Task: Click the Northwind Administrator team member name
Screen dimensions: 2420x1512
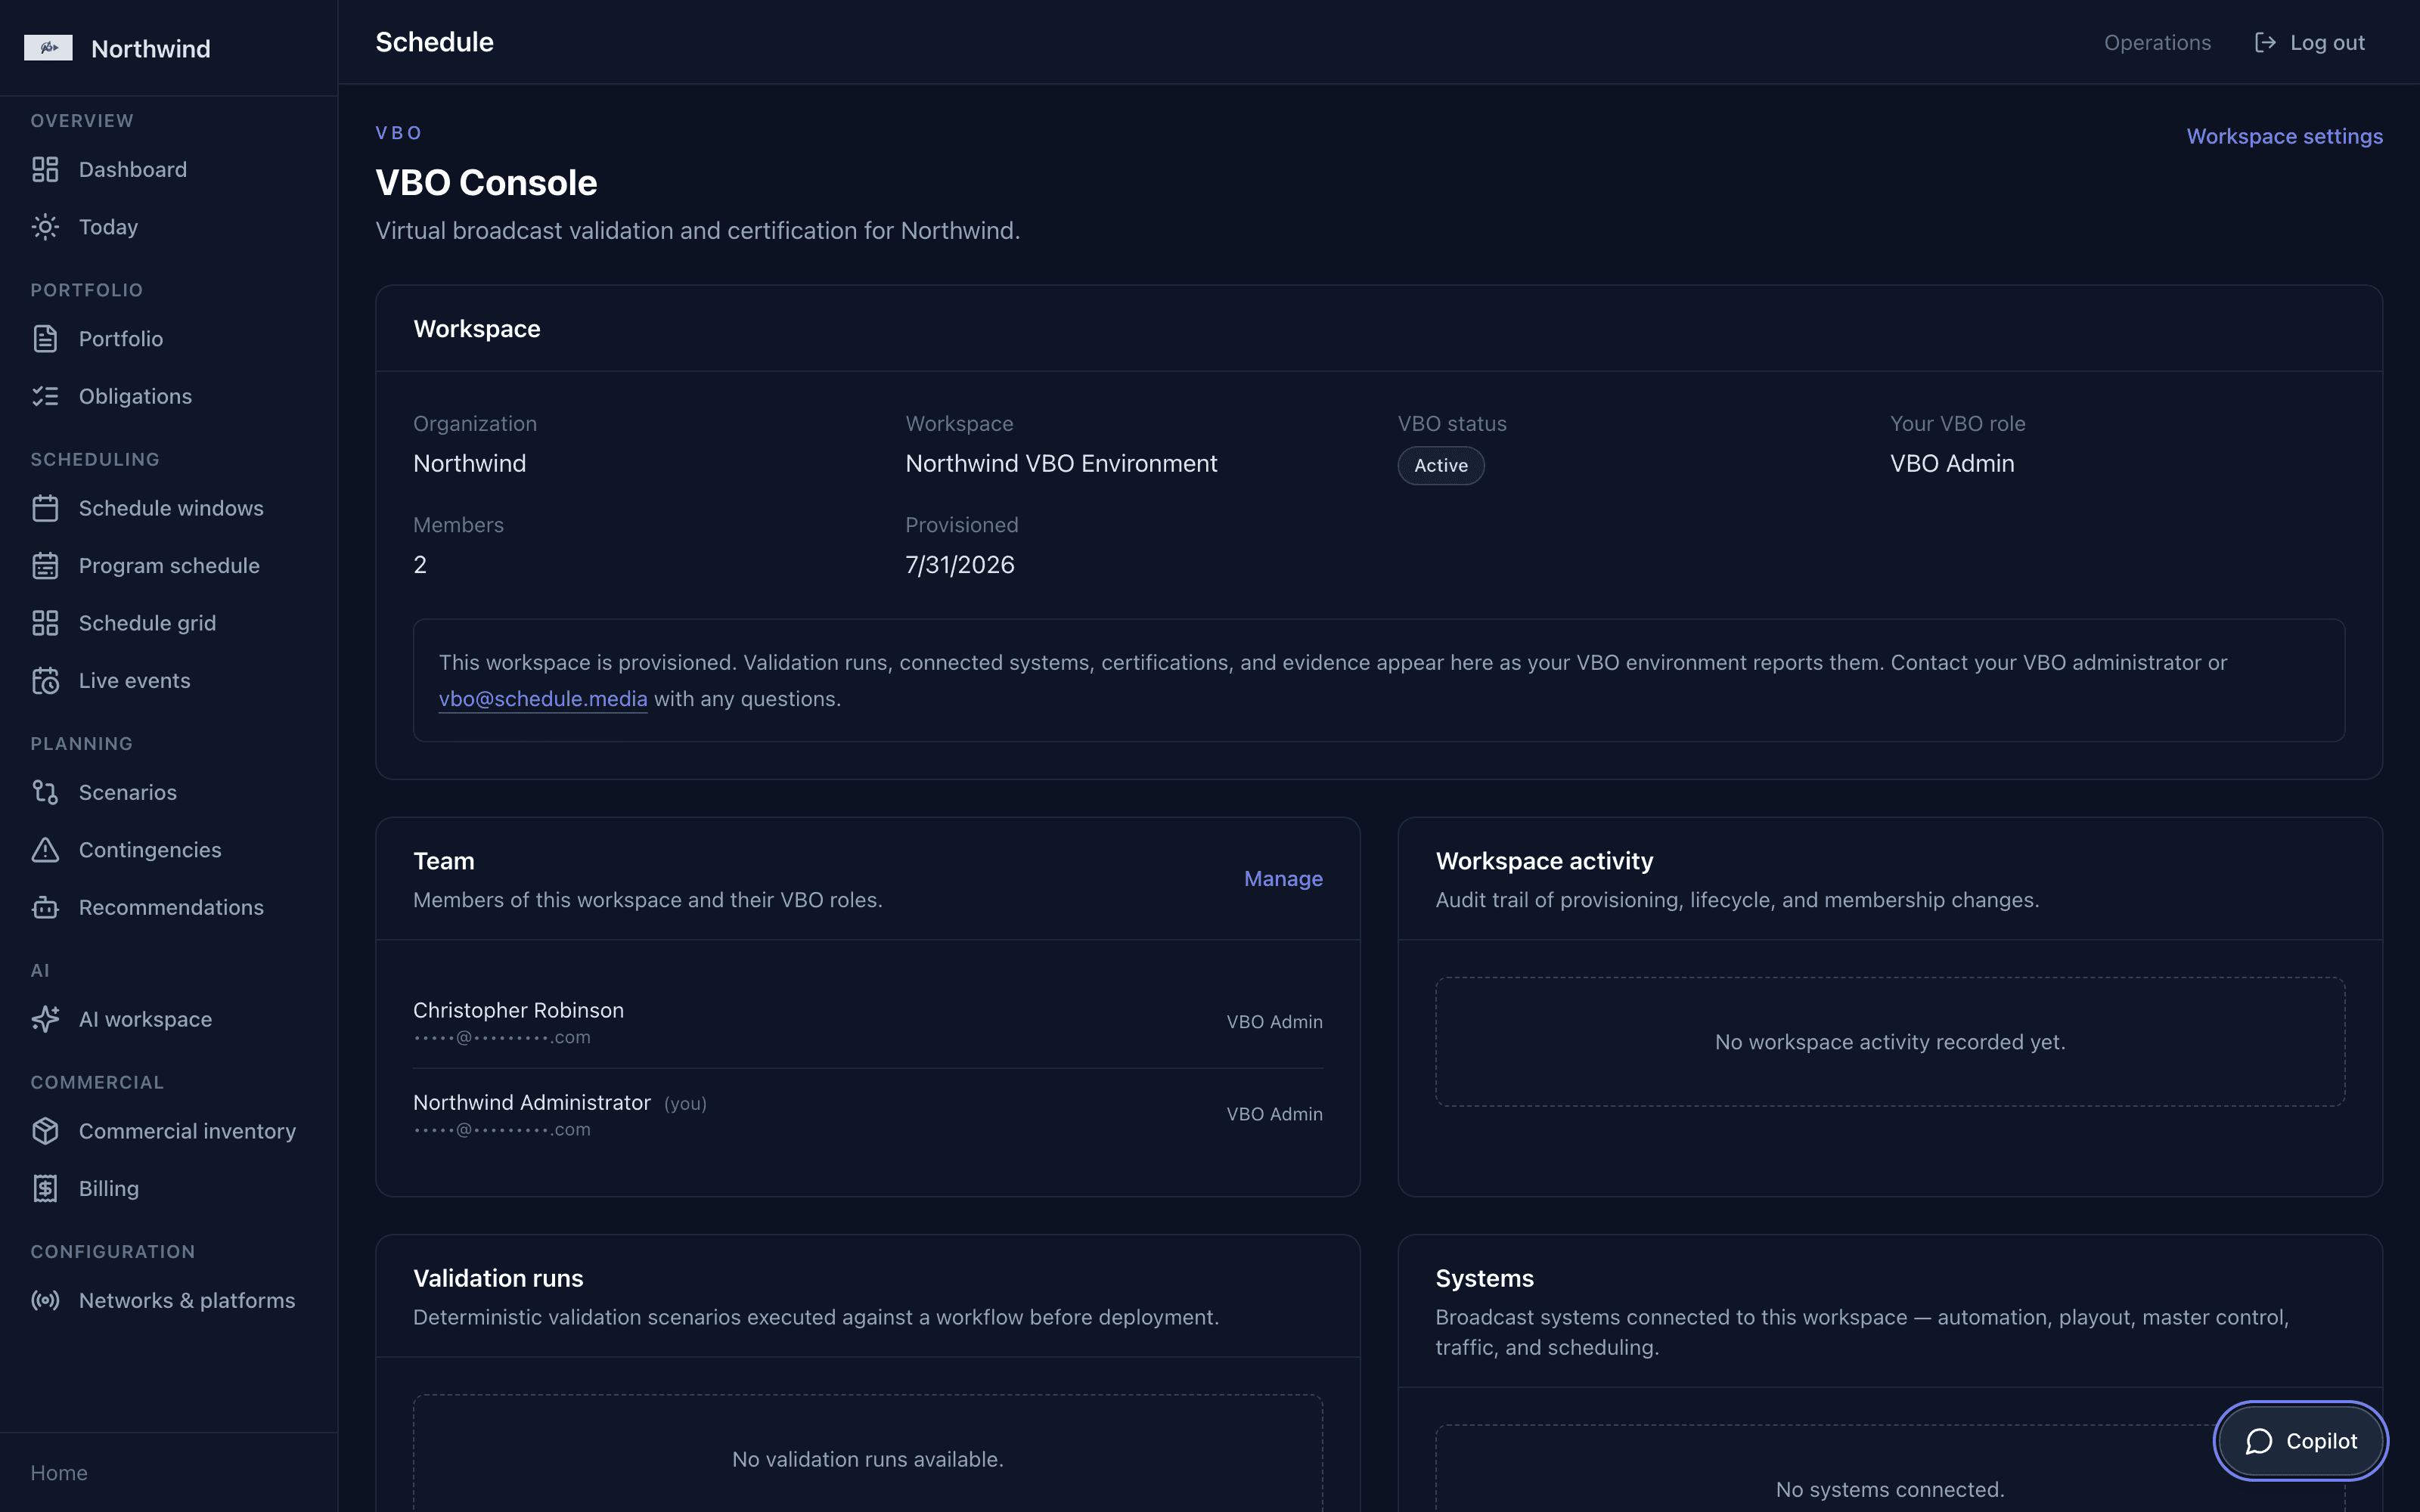Action: [x=531, y=1102]
